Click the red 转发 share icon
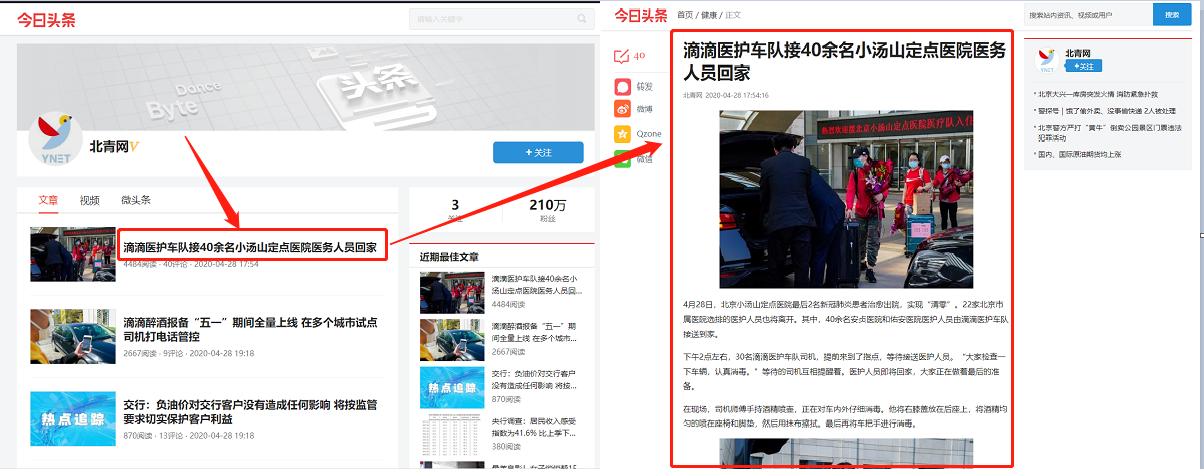Screen dimensions: 1204x469 (x=623, y=86)
